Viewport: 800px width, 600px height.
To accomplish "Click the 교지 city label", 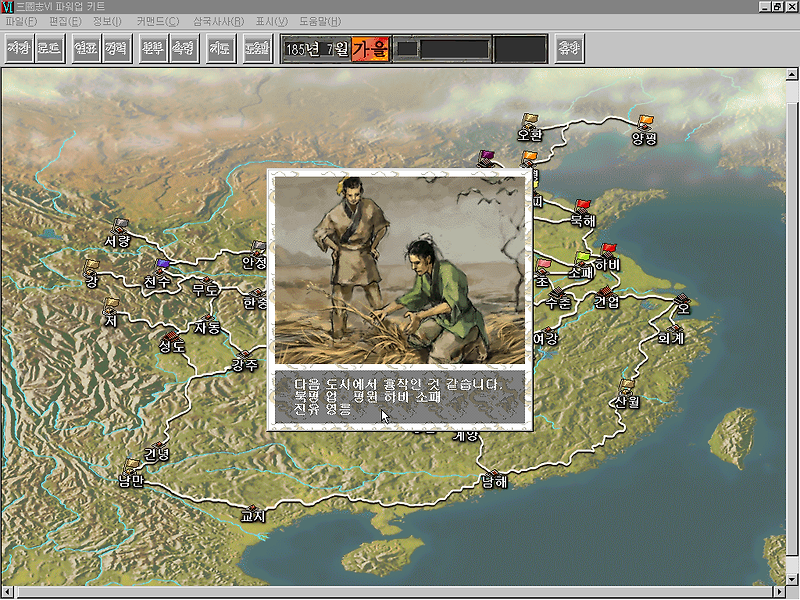I will [253, 516].
